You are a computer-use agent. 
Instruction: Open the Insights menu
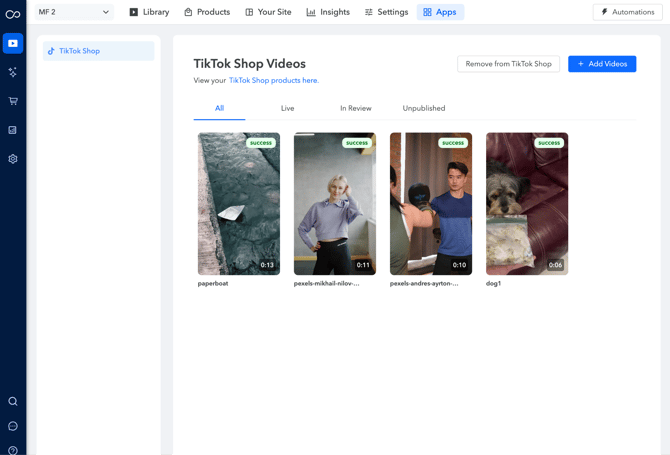point(328,12)
